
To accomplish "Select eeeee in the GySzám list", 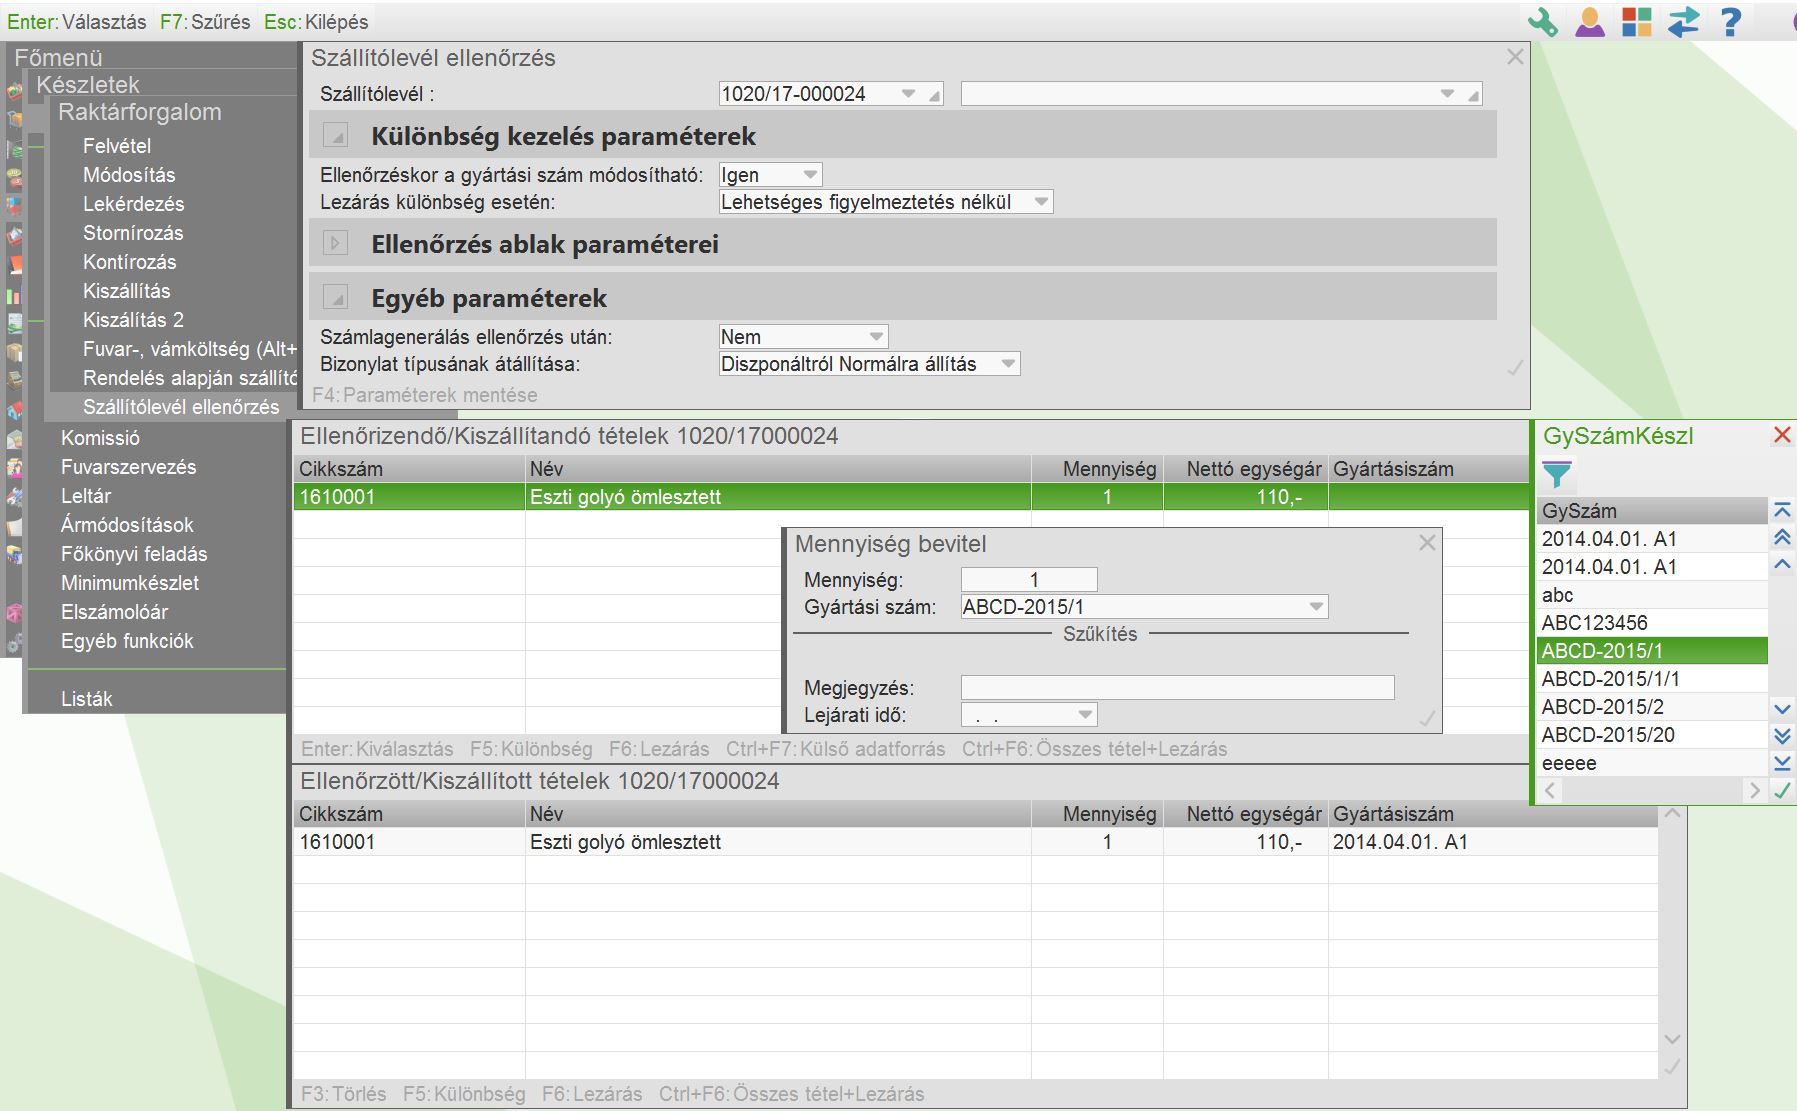I will 1652,763.
